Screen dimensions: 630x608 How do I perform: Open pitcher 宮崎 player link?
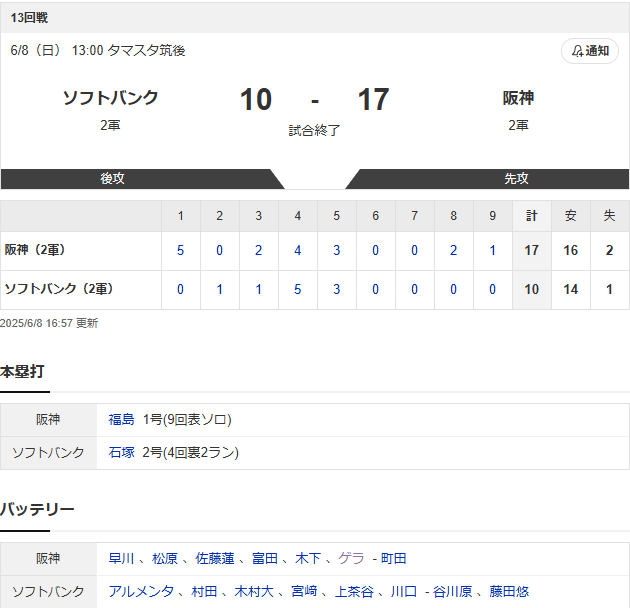click(304, 592)
